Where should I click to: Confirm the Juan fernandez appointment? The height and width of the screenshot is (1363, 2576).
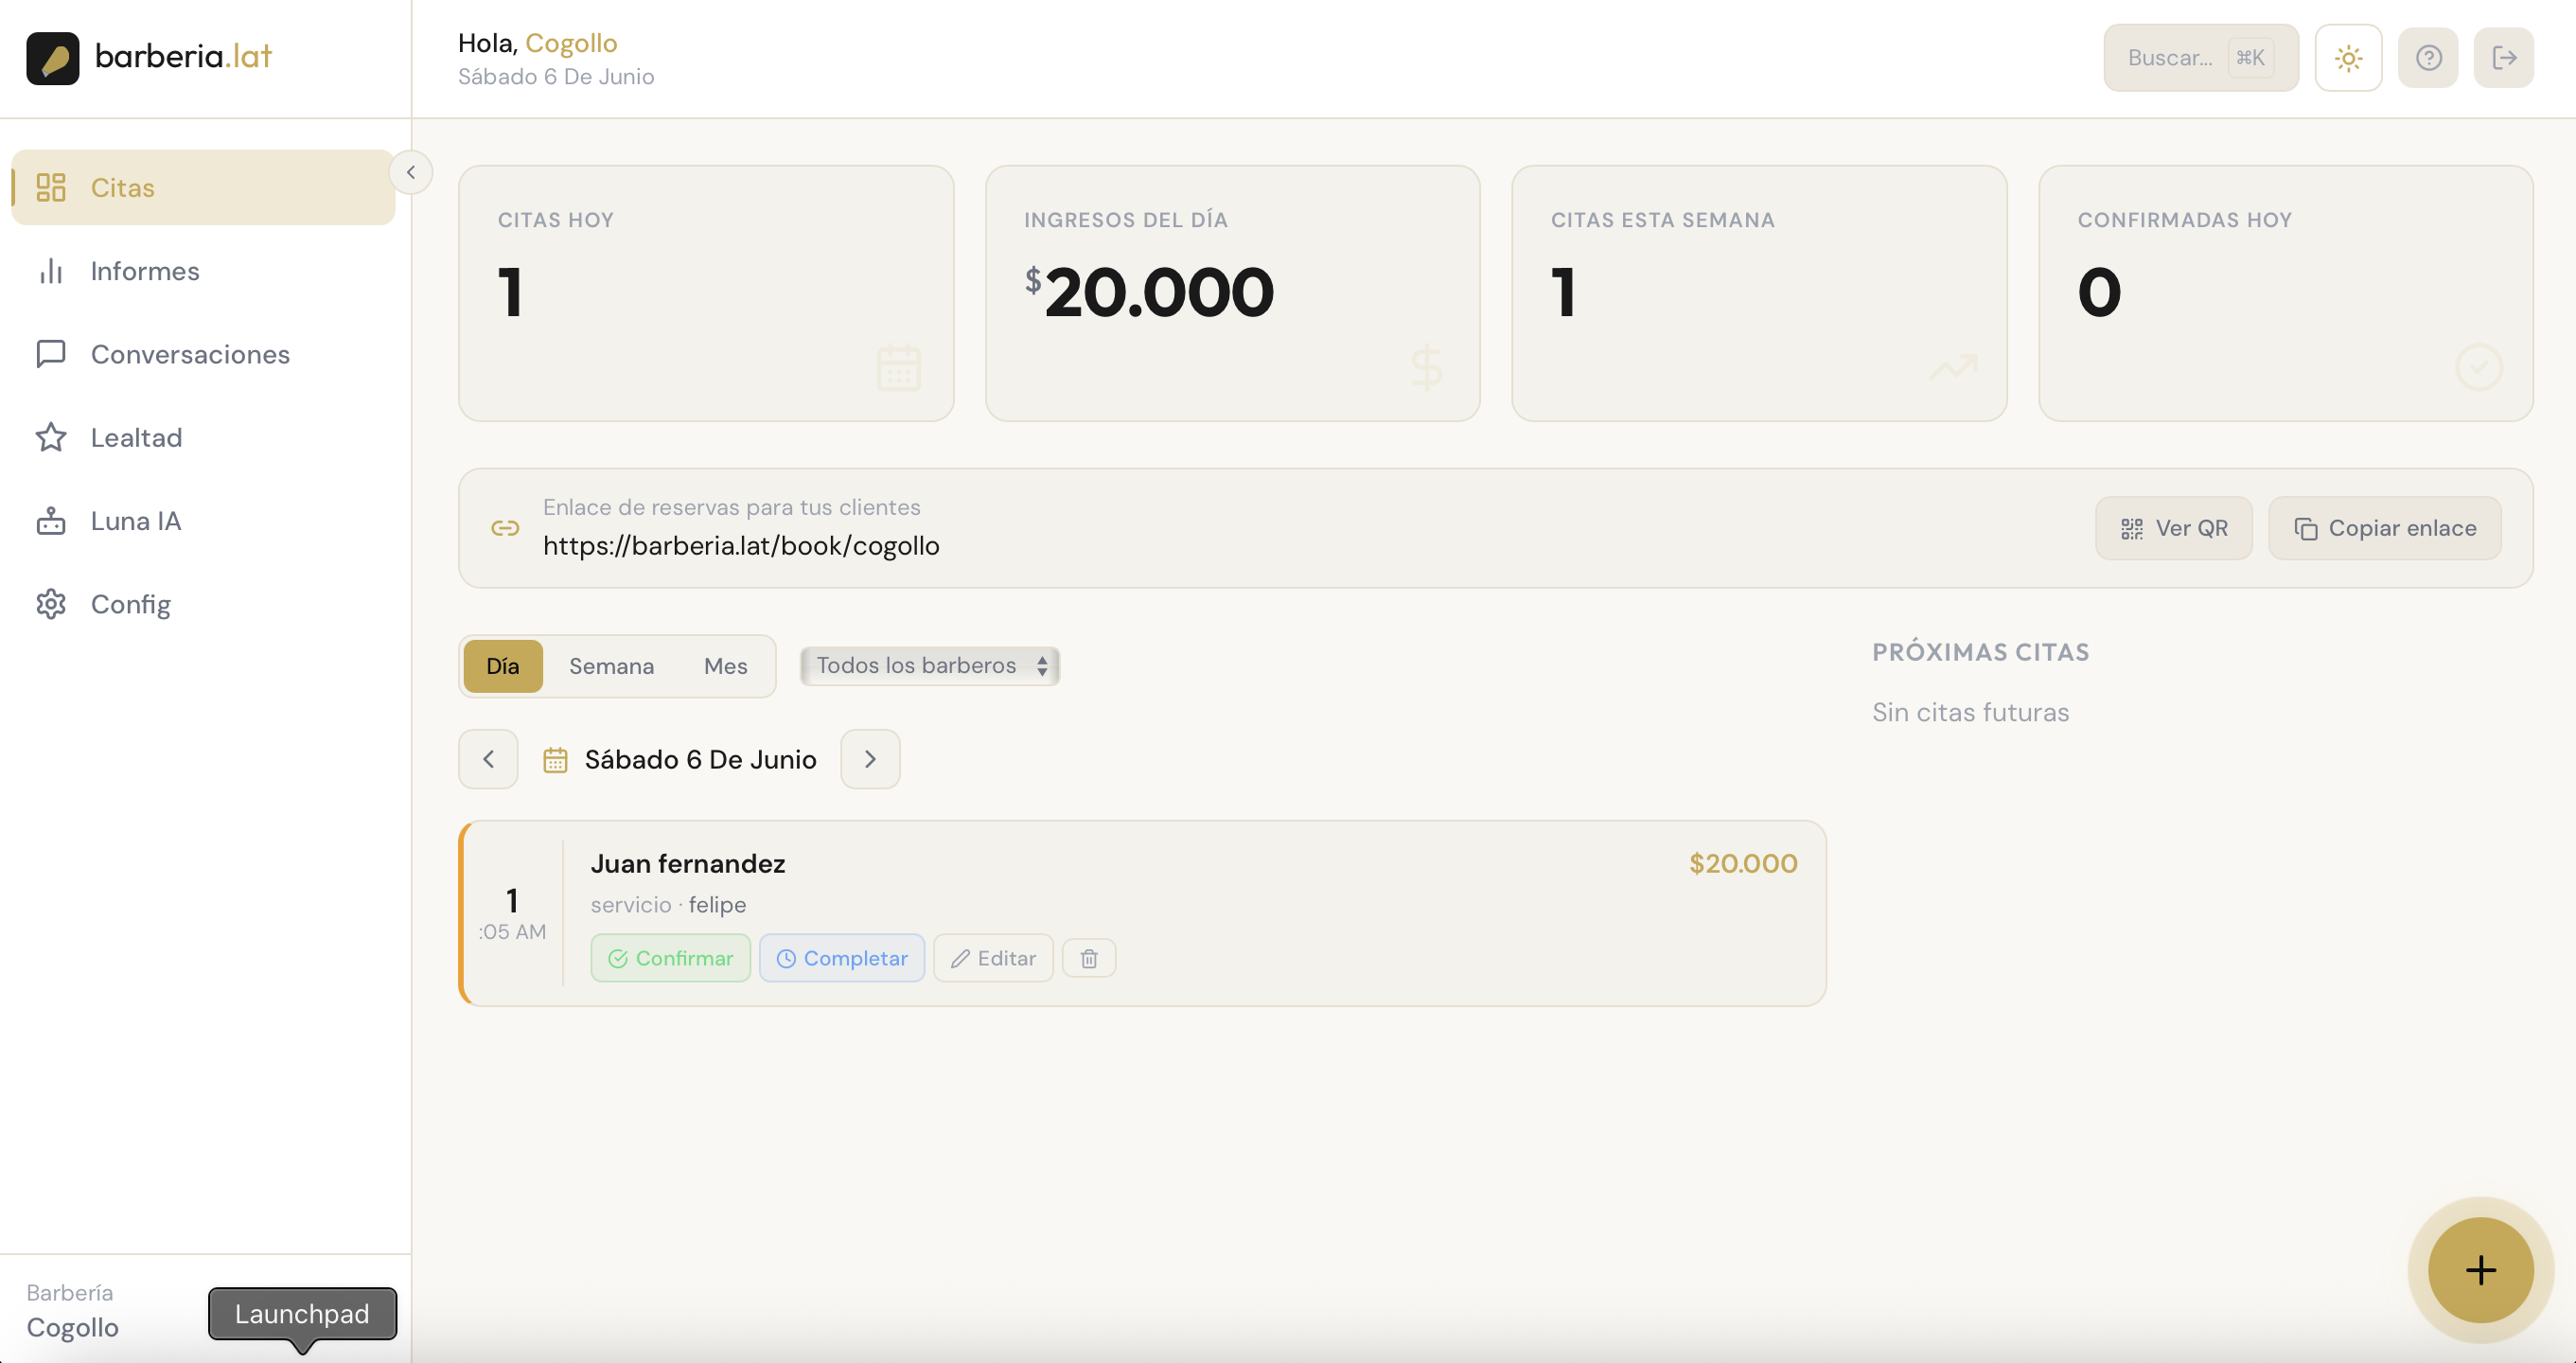(670, 958)
